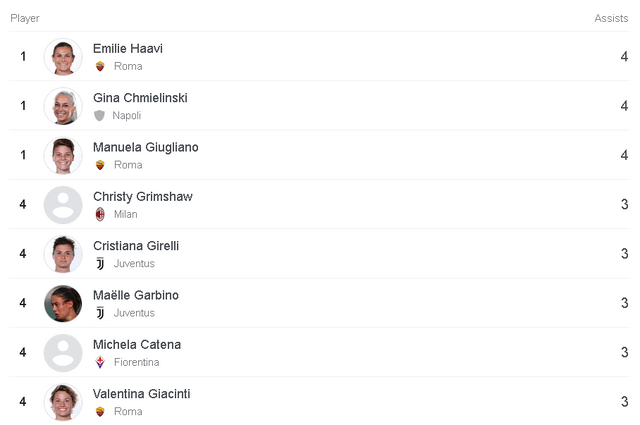This screenshot has height=425, width=640.
Task: Click Roma crest icon under Emilie Haavi
Action: (99, 66)
